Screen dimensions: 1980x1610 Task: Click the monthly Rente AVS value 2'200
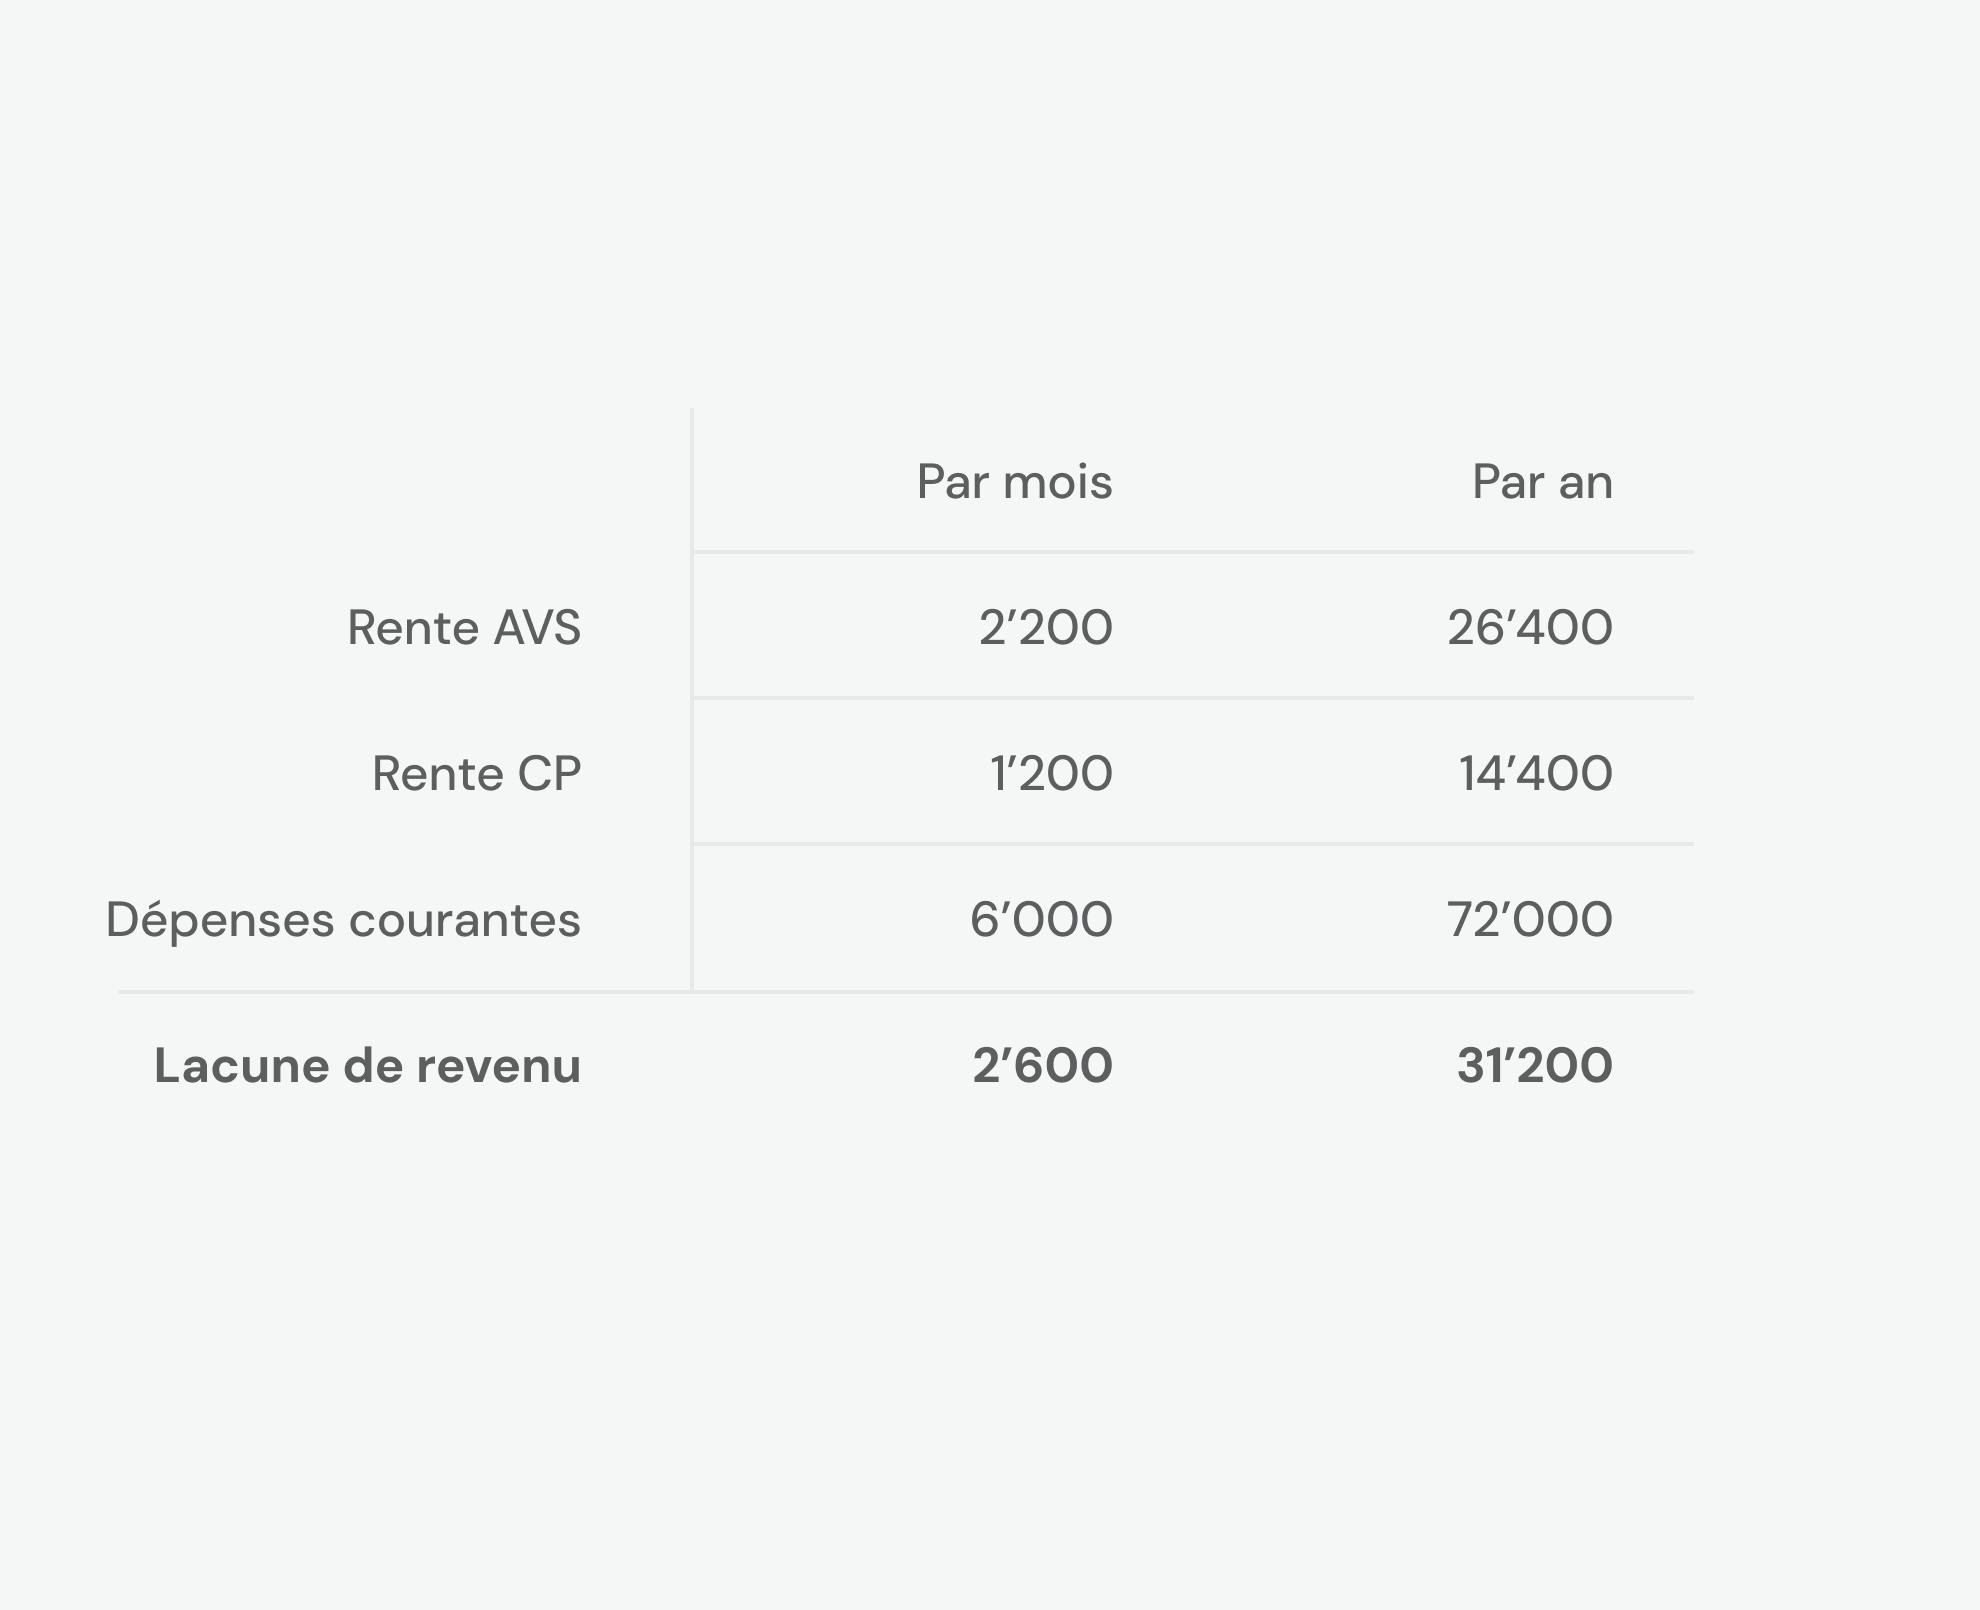[1045, 628]
